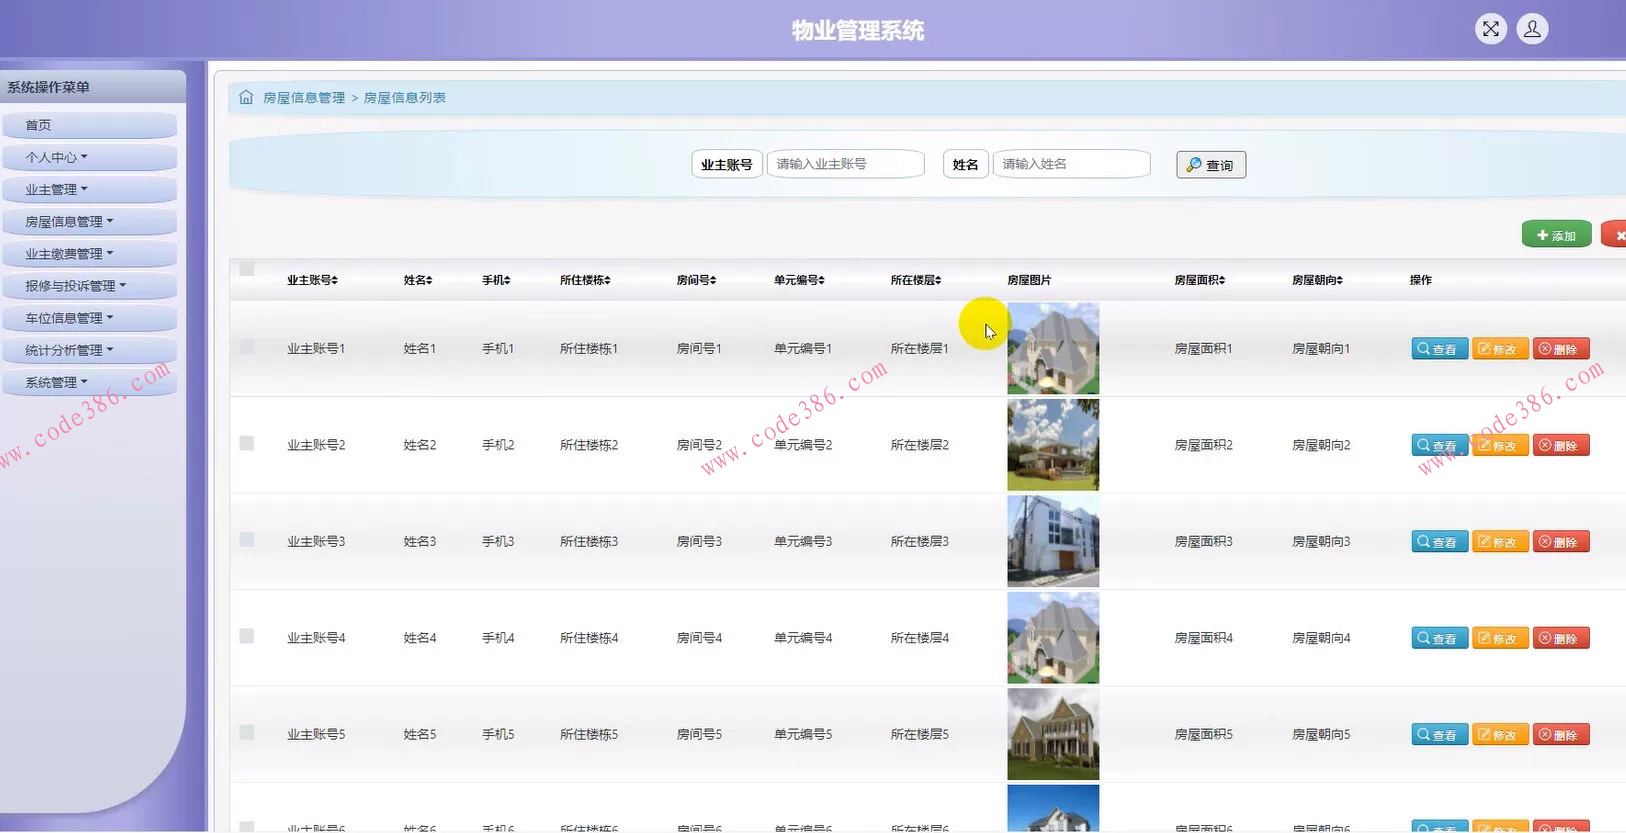Click the 业主账号 search input field
1626x833 pixels.
click(x=844, y=164)
